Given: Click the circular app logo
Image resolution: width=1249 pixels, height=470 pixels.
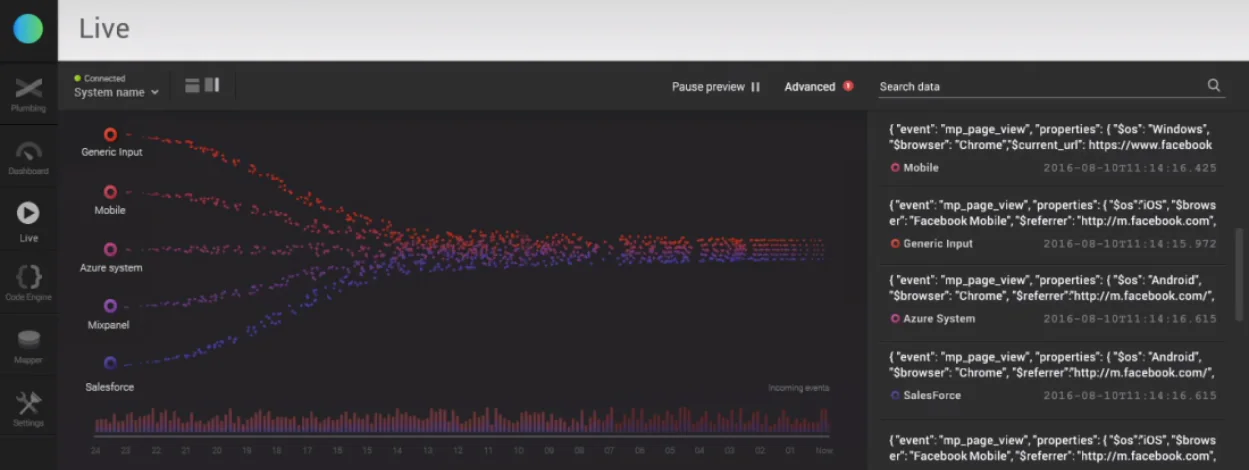Looking at the screenshot, I should pyautogui.click(x=28, y=29).
